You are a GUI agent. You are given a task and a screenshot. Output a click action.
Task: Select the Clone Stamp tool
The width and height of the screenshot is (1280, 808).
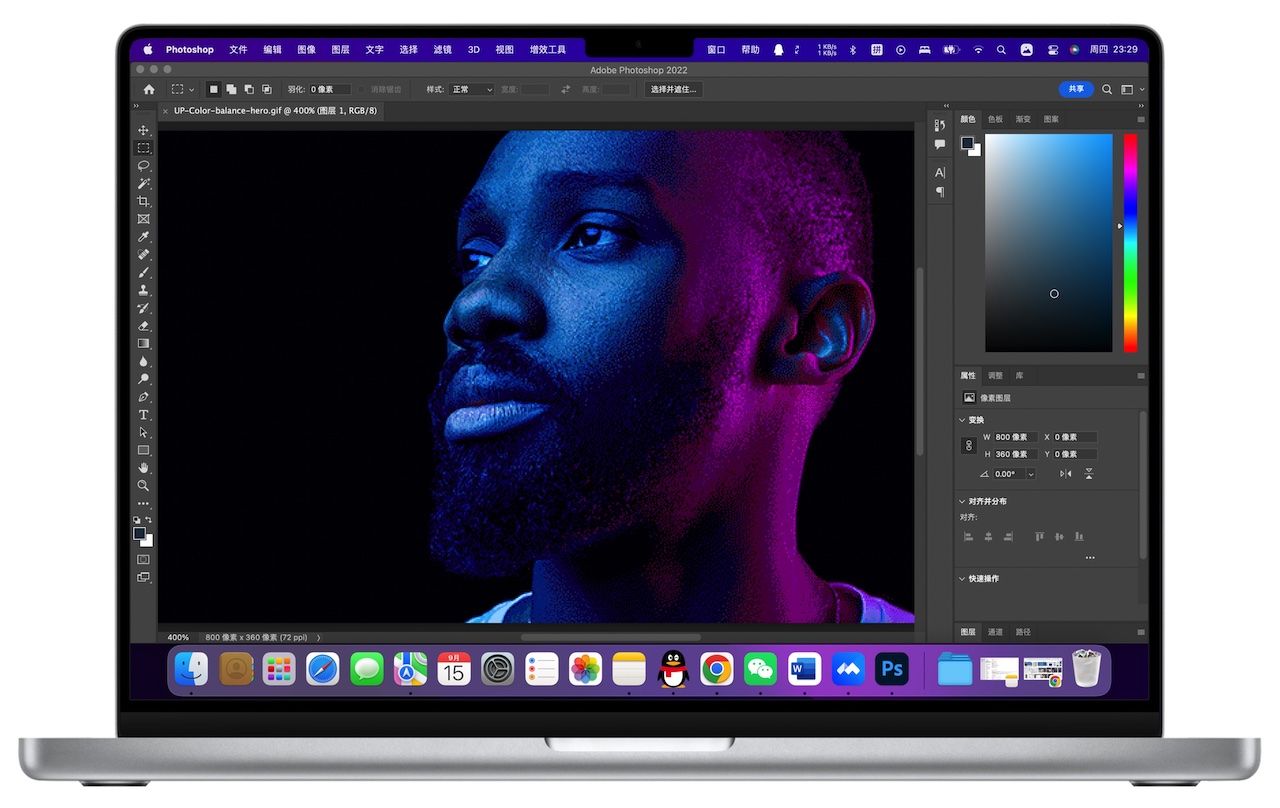click(x=143, y=290)
